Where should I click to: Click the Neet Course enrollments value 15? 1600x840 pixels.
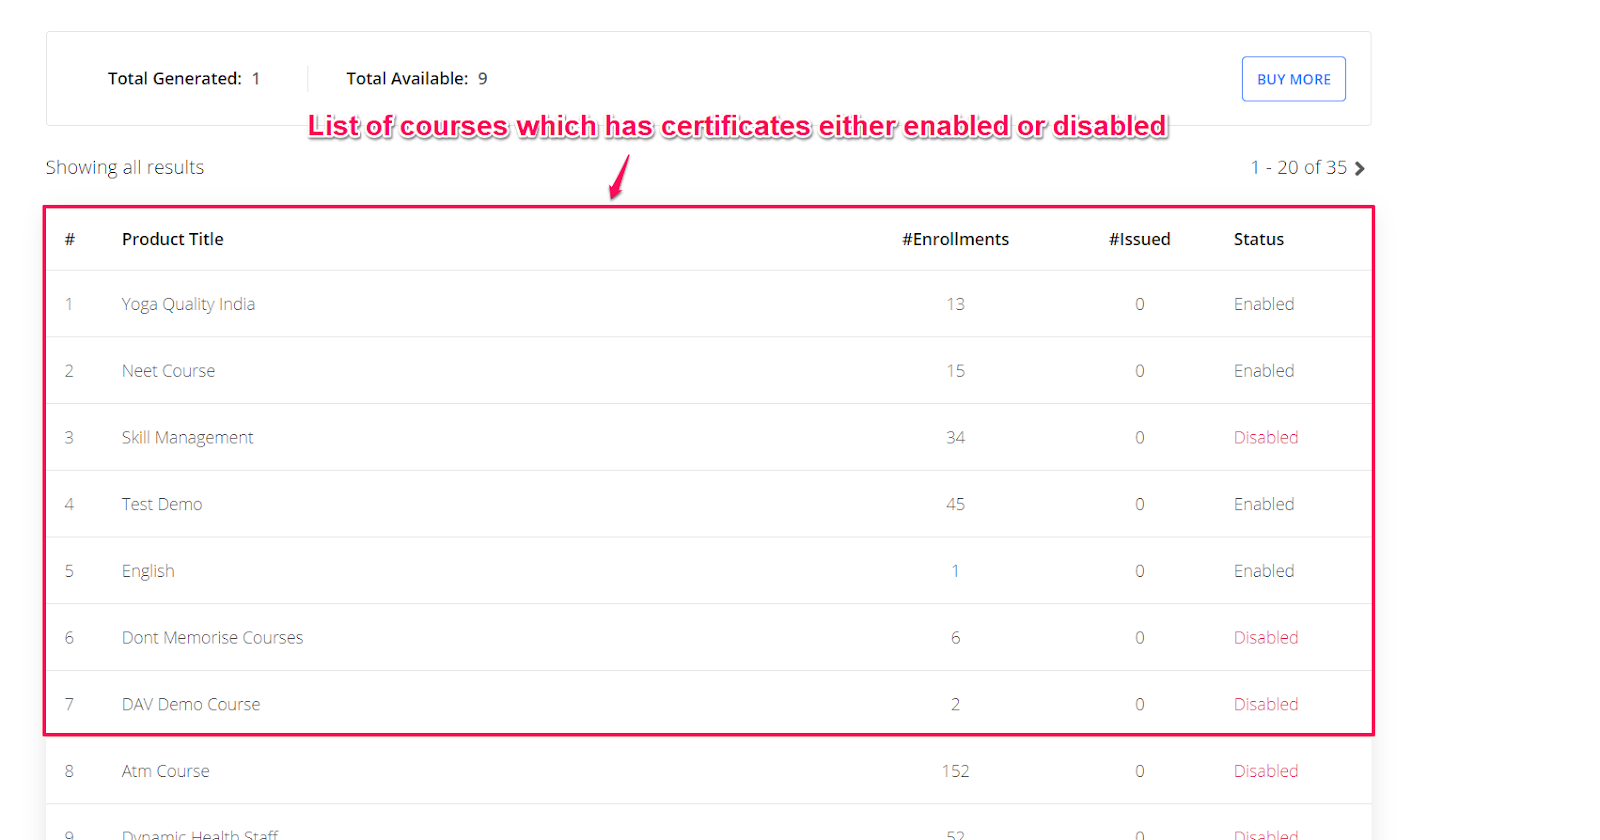[955, 371]
